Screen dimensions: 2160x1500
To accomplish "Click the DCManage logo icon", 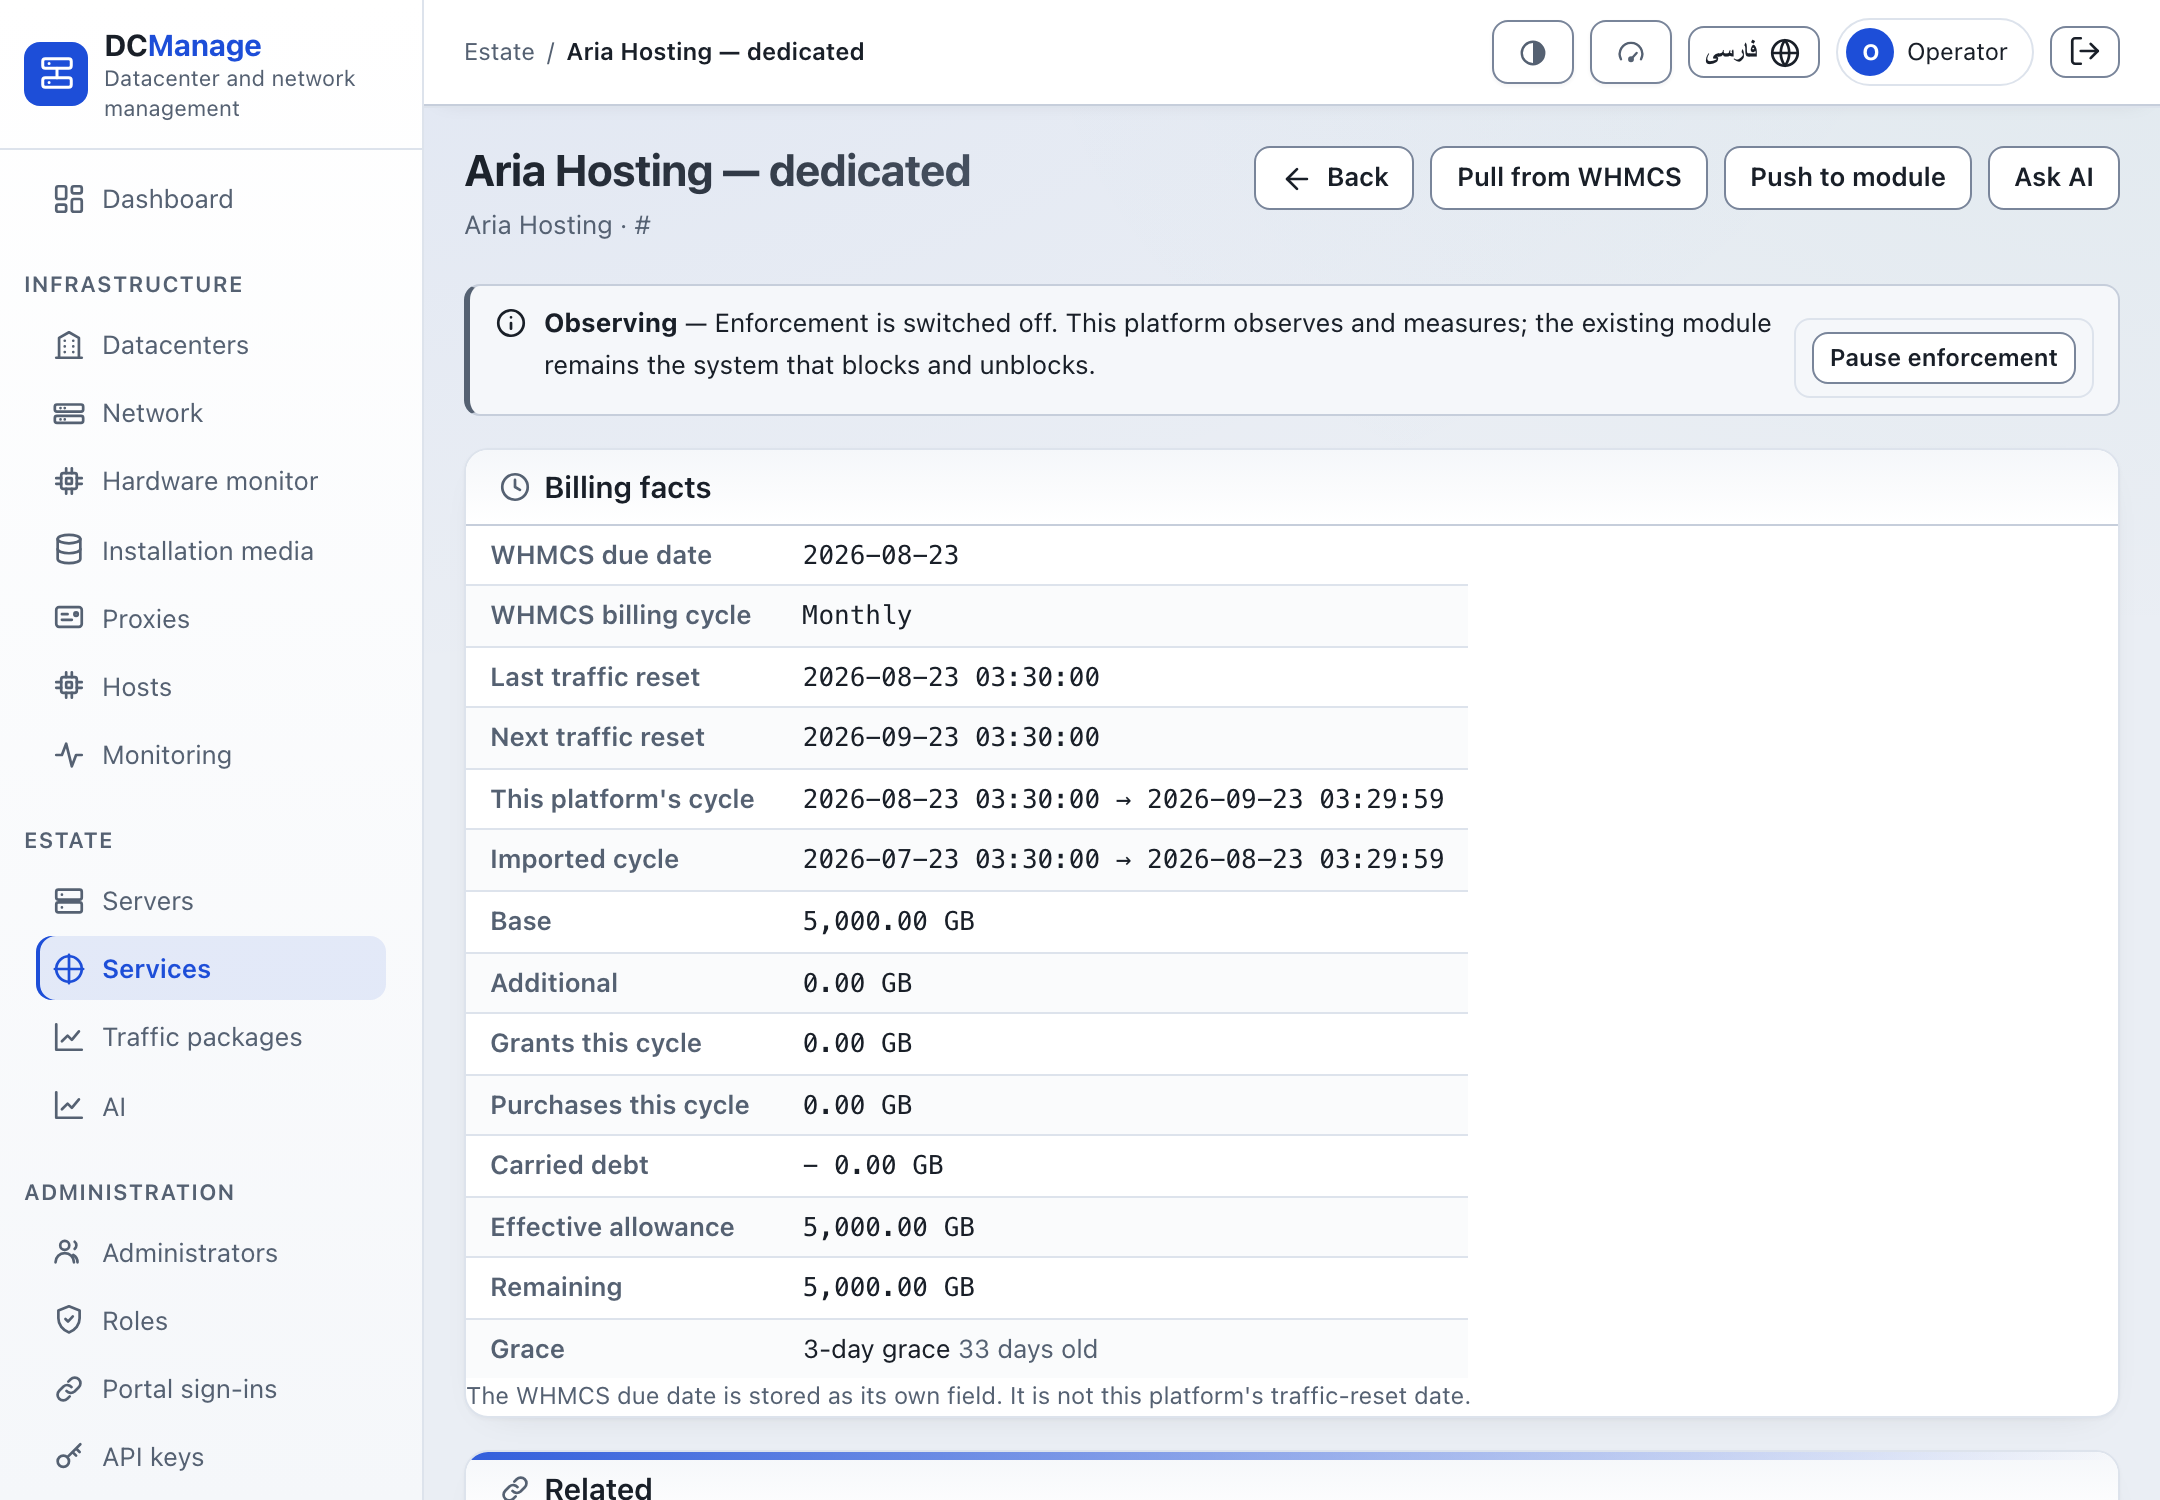I will click(56, 74).
